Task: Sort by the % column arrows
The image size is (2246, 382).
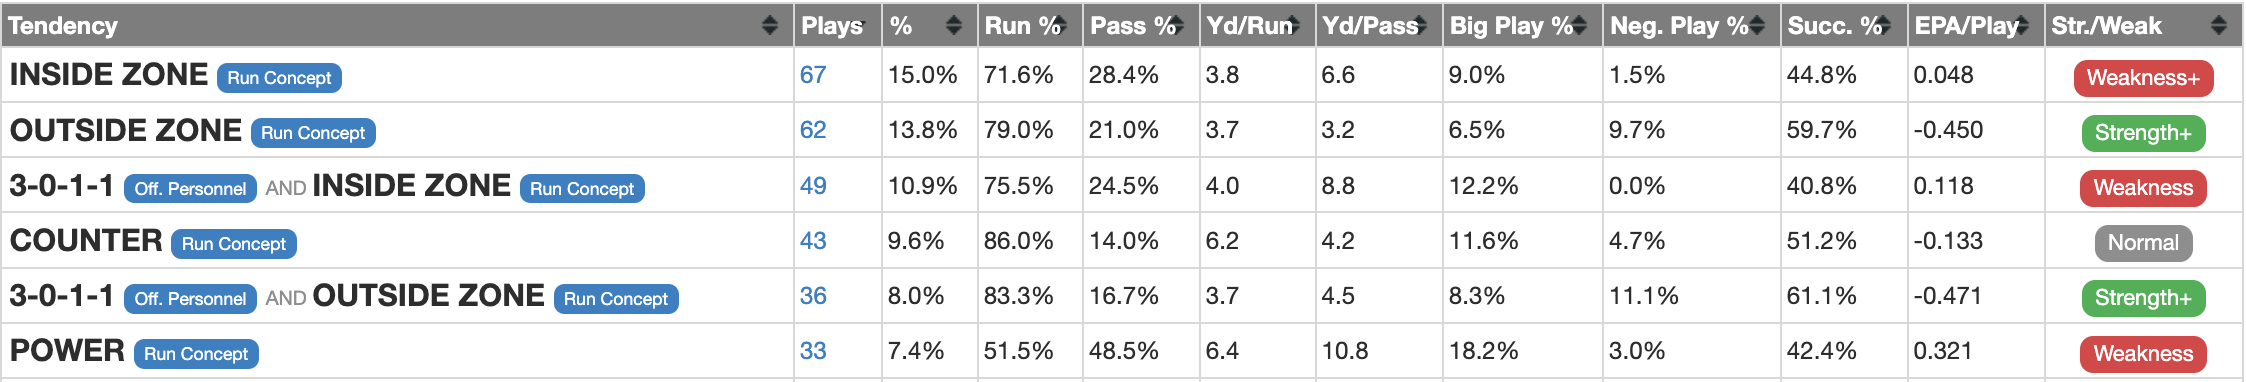Action: pos(953,25)
